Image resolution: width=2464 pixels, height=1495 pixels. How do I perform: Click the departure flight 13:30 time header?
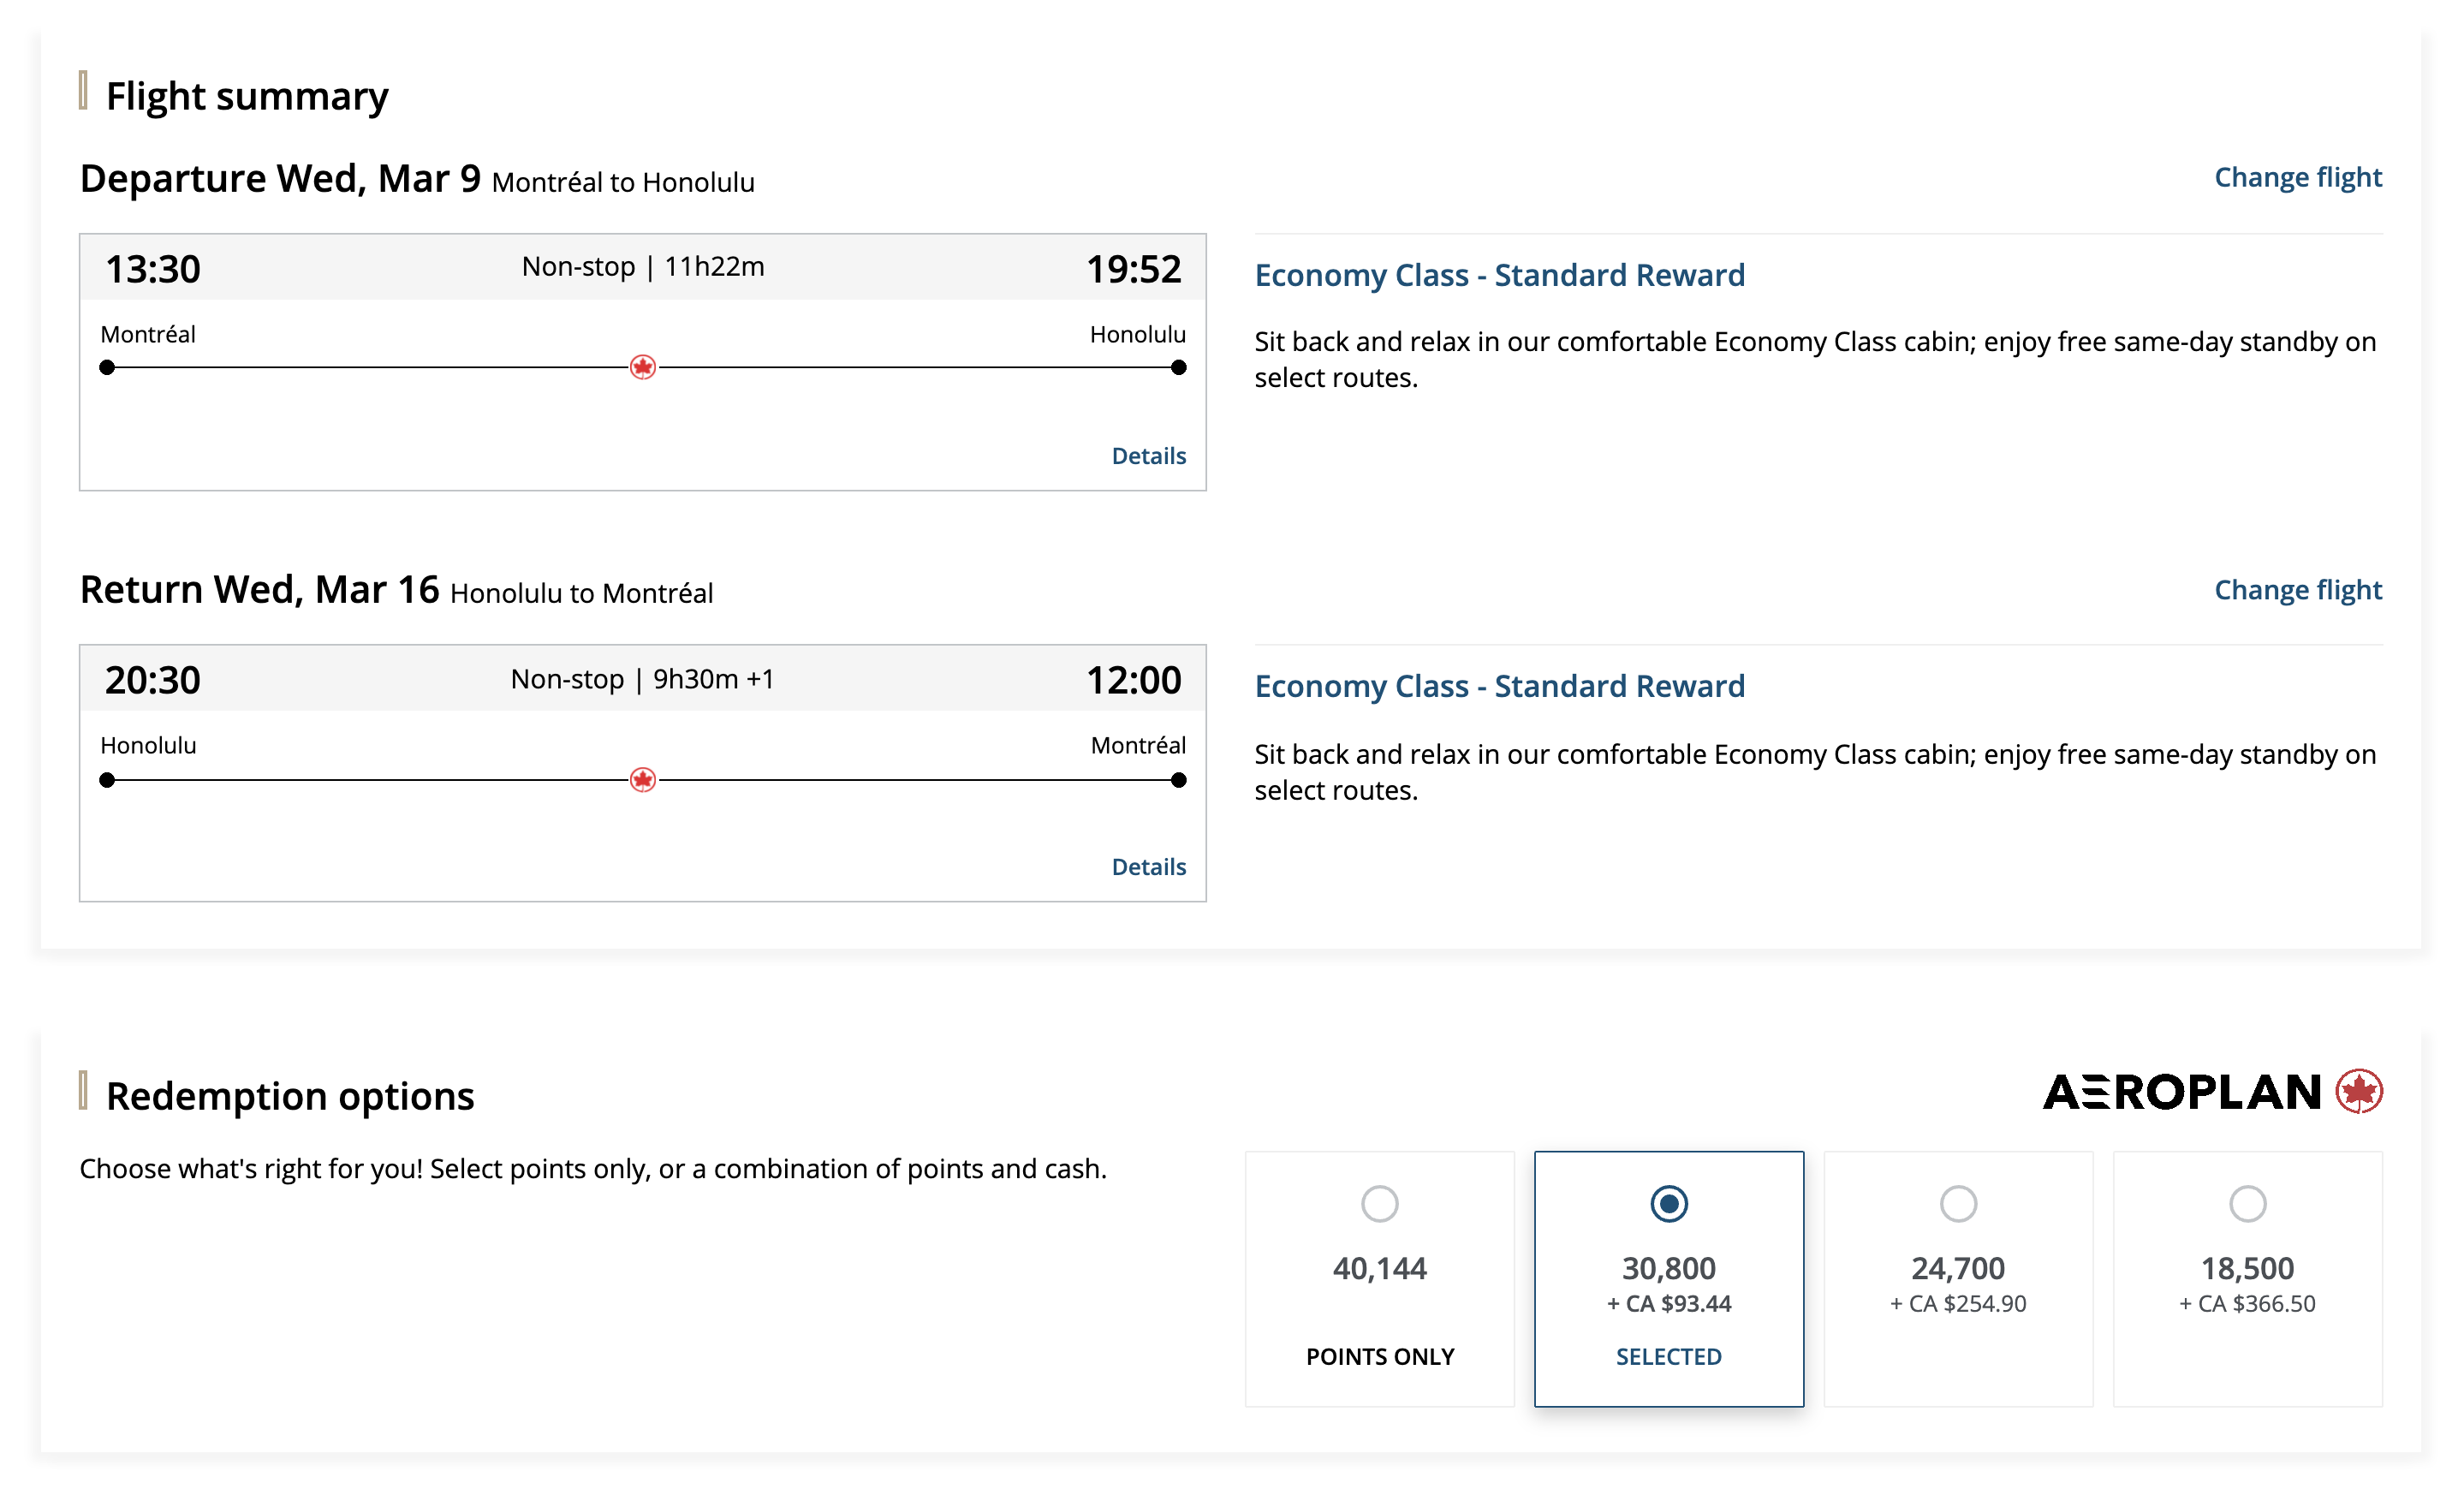point(153,269)
